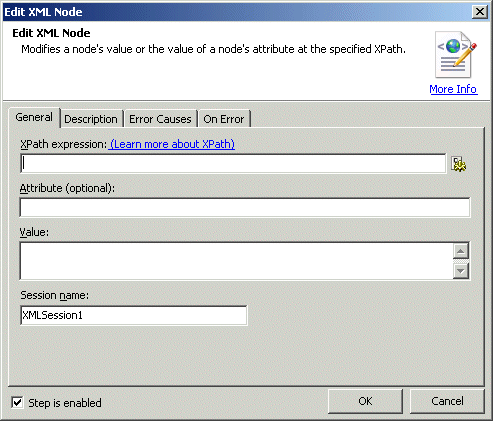Viewport: 493px width, 421px height.
Task: Focus the XPath expression text field
Action: click(x=233, y=163)
